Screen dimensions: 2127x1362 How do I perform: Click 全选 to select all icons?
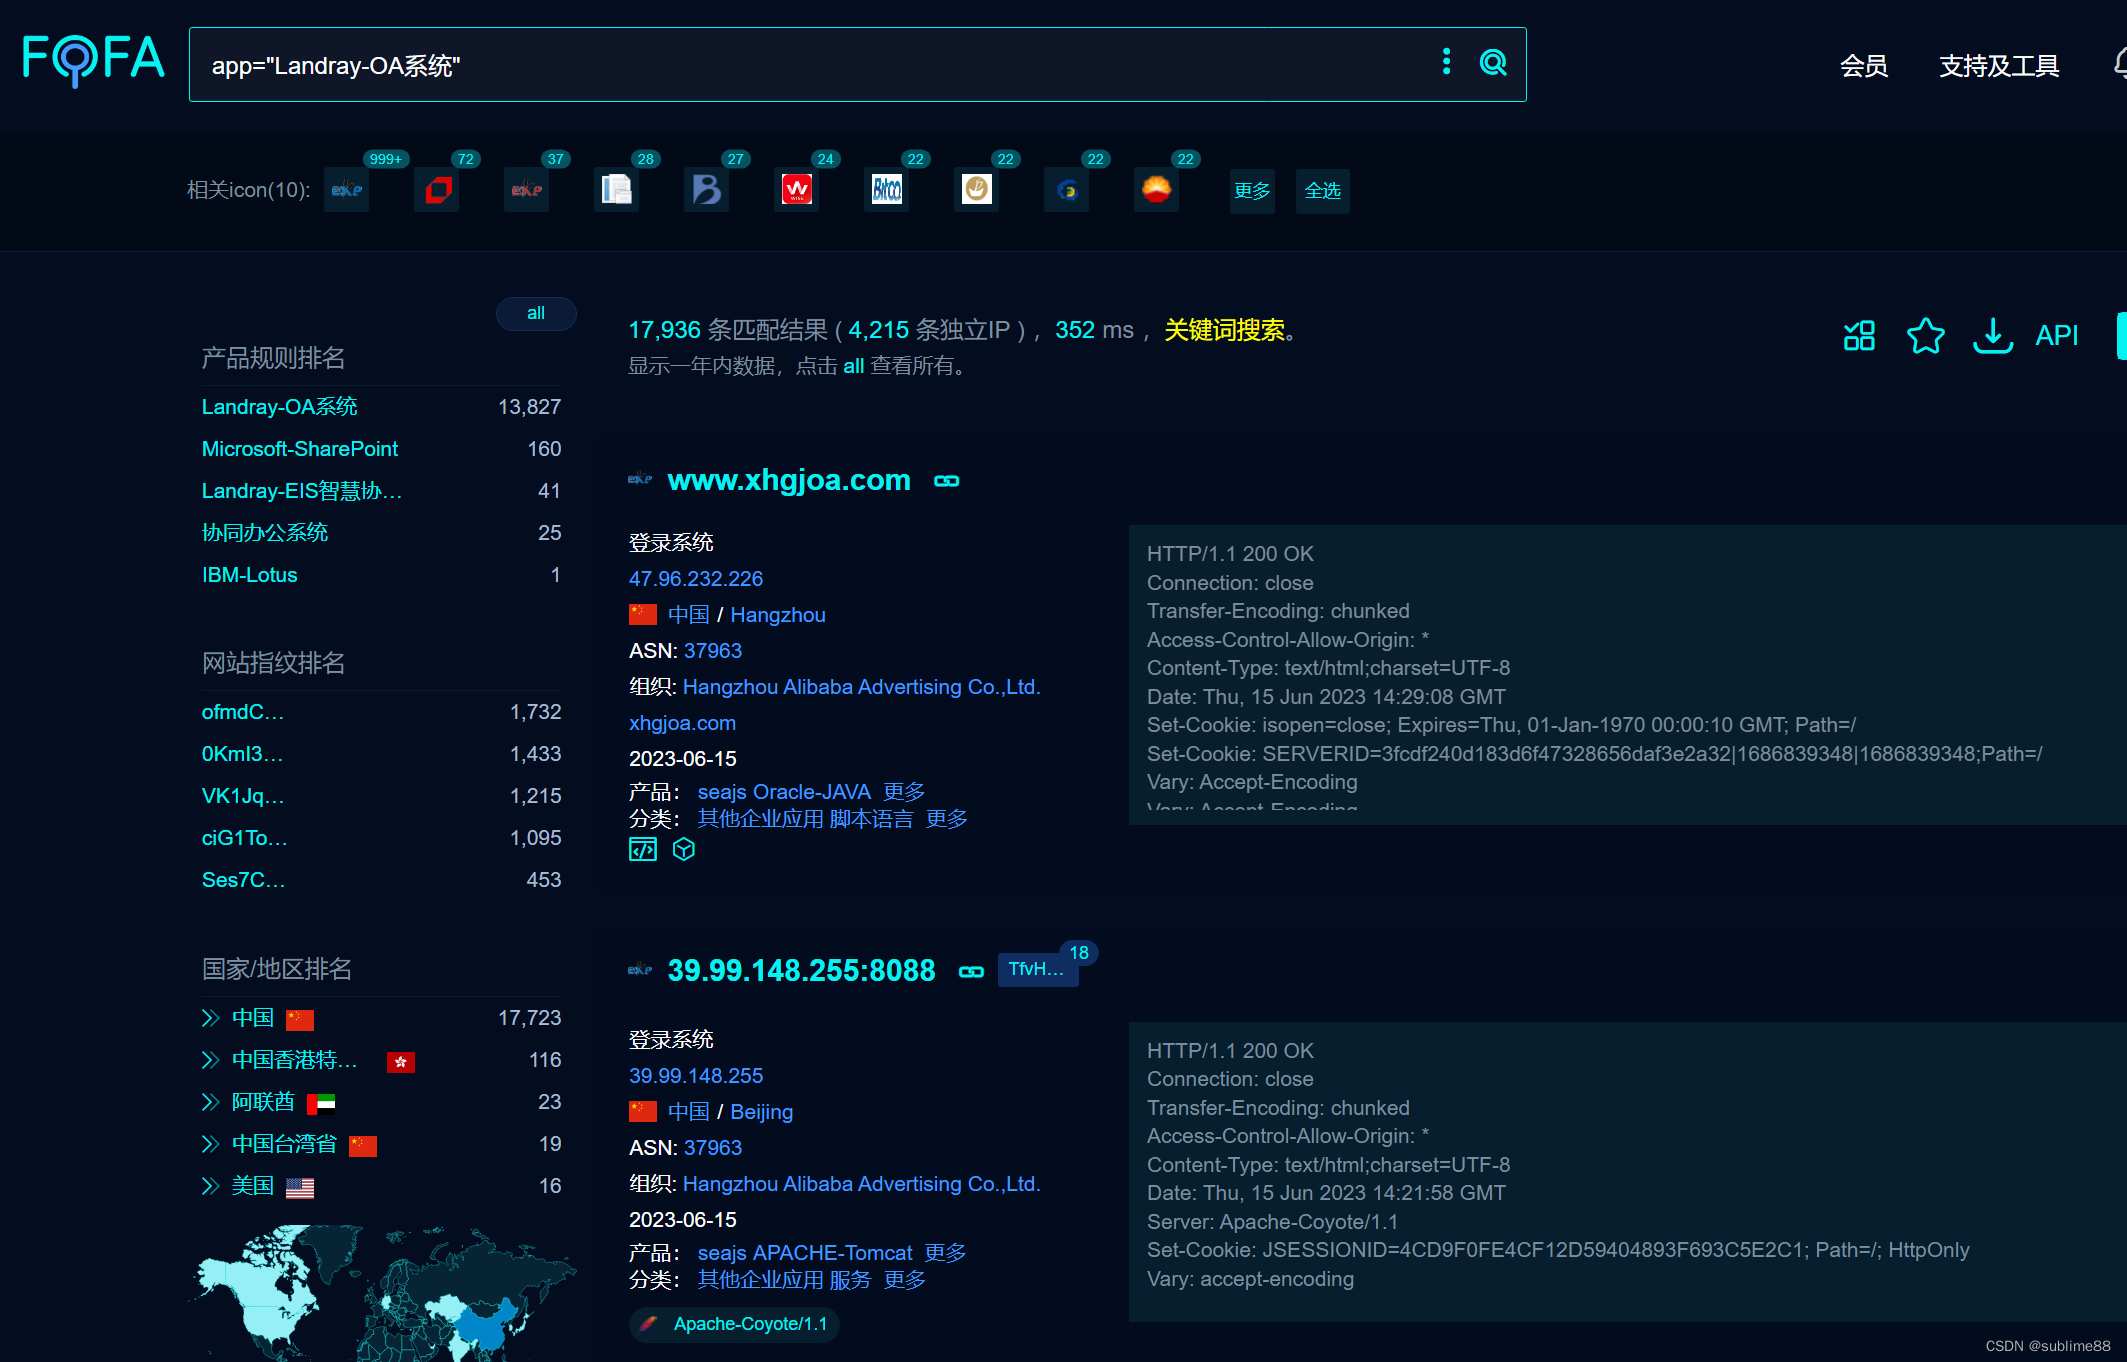tap(1322, 190)
